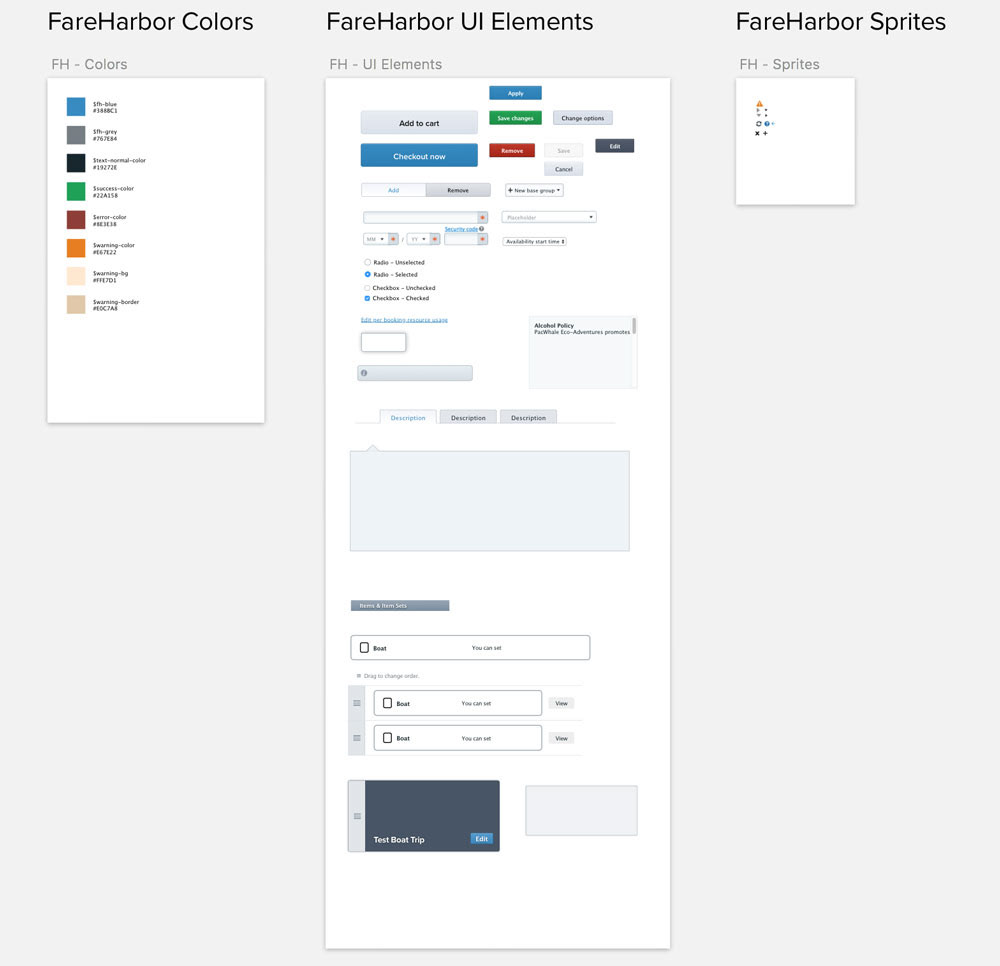This screenshot has height=966, width=1000.
Task: Click the info icon in the grey bar
Action: [364, 373]
